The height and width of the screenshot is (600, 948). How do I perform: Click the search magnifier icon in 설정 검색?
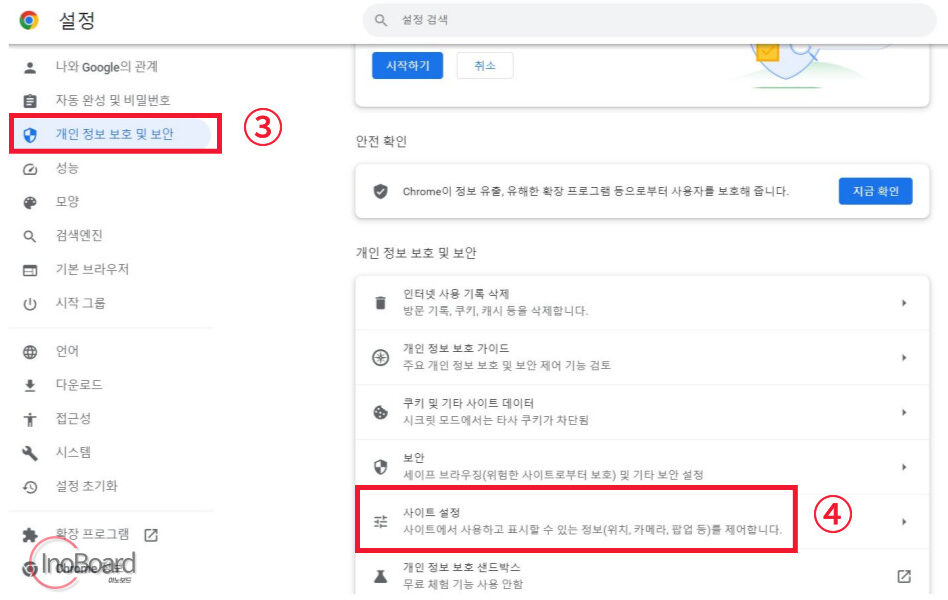(x=381, y=20)
